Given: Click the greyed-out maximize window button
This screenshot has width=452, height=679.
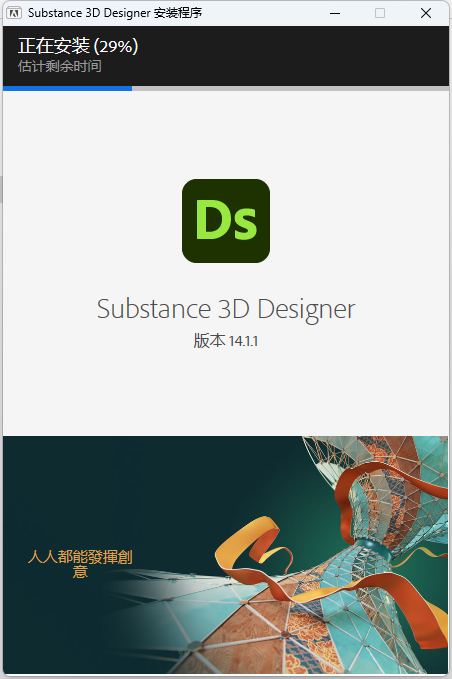Looking at the screenshot, I should click(380, 13).
